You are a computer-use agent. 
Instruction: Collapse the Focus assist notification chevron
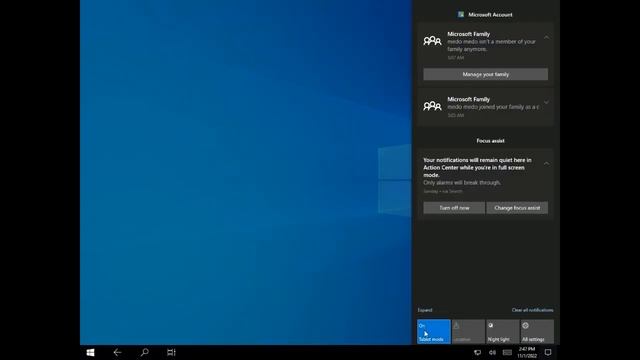coord(547,163)
